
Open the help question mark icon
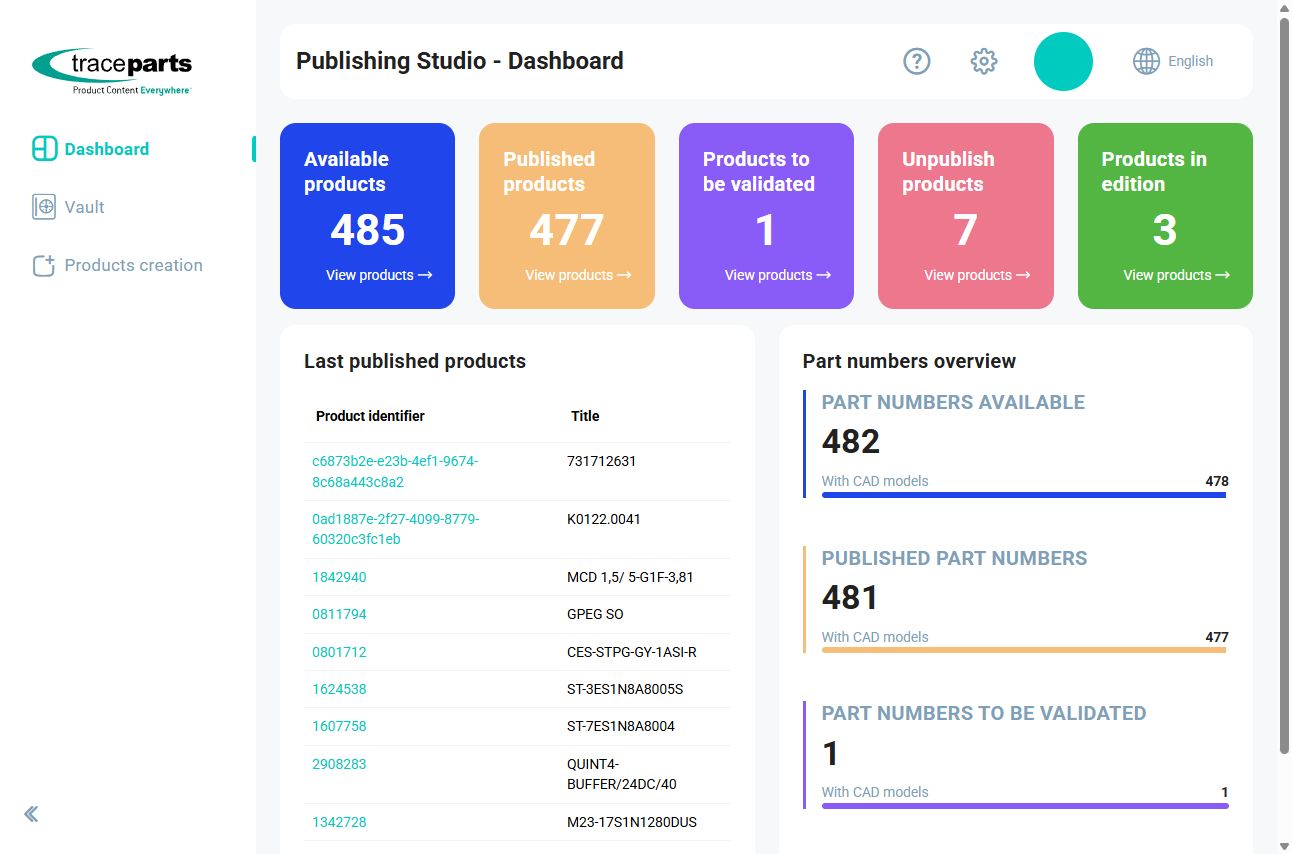[x=917, y=61]
